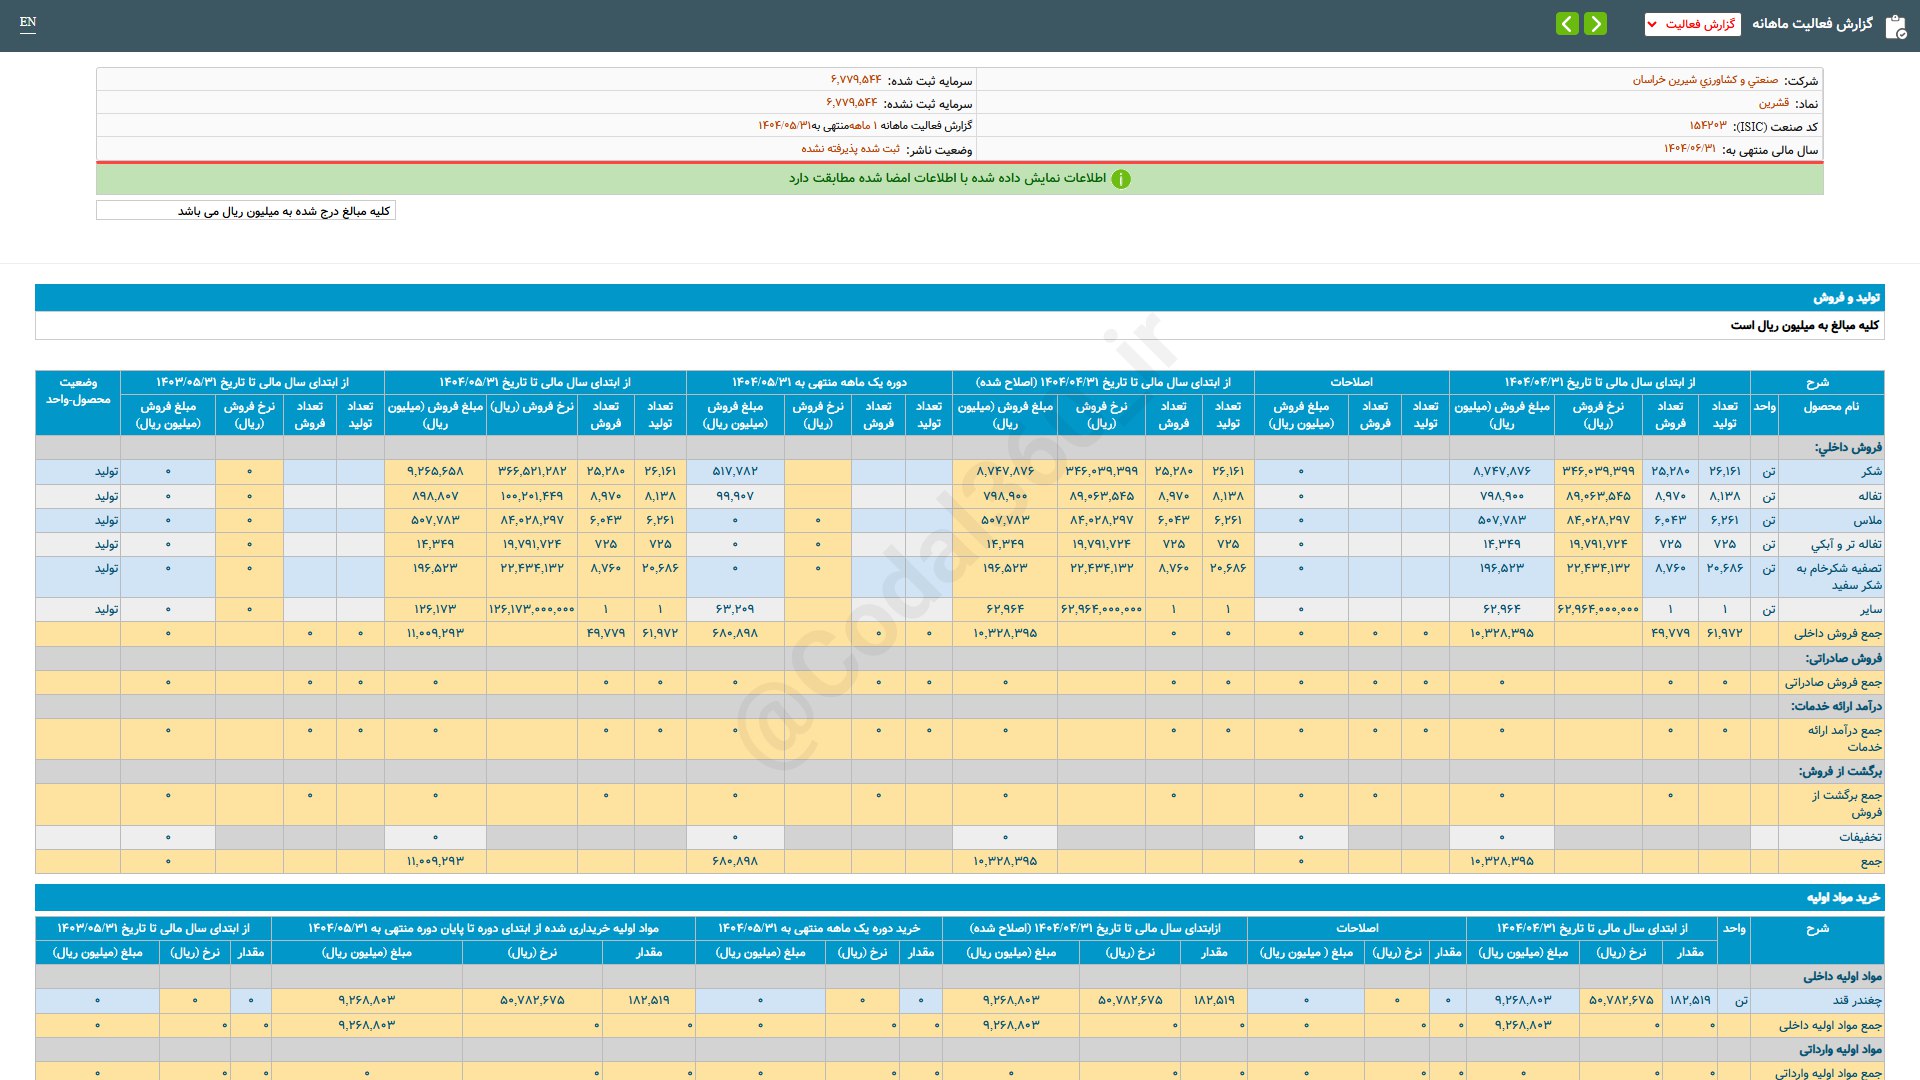Viewport: 1920px width, 1080px height.
Task: Click the symbol name قشرين
Action: 1774,103
